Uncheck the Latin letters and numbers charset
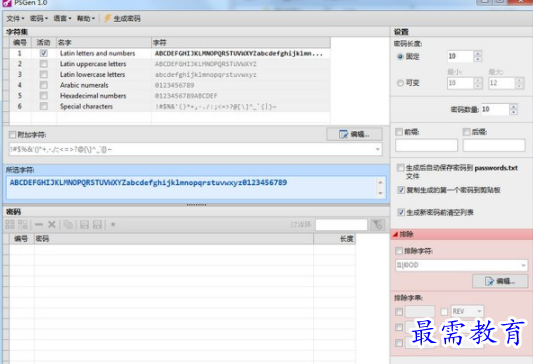The image size is (533, 364). click(44, 53)
